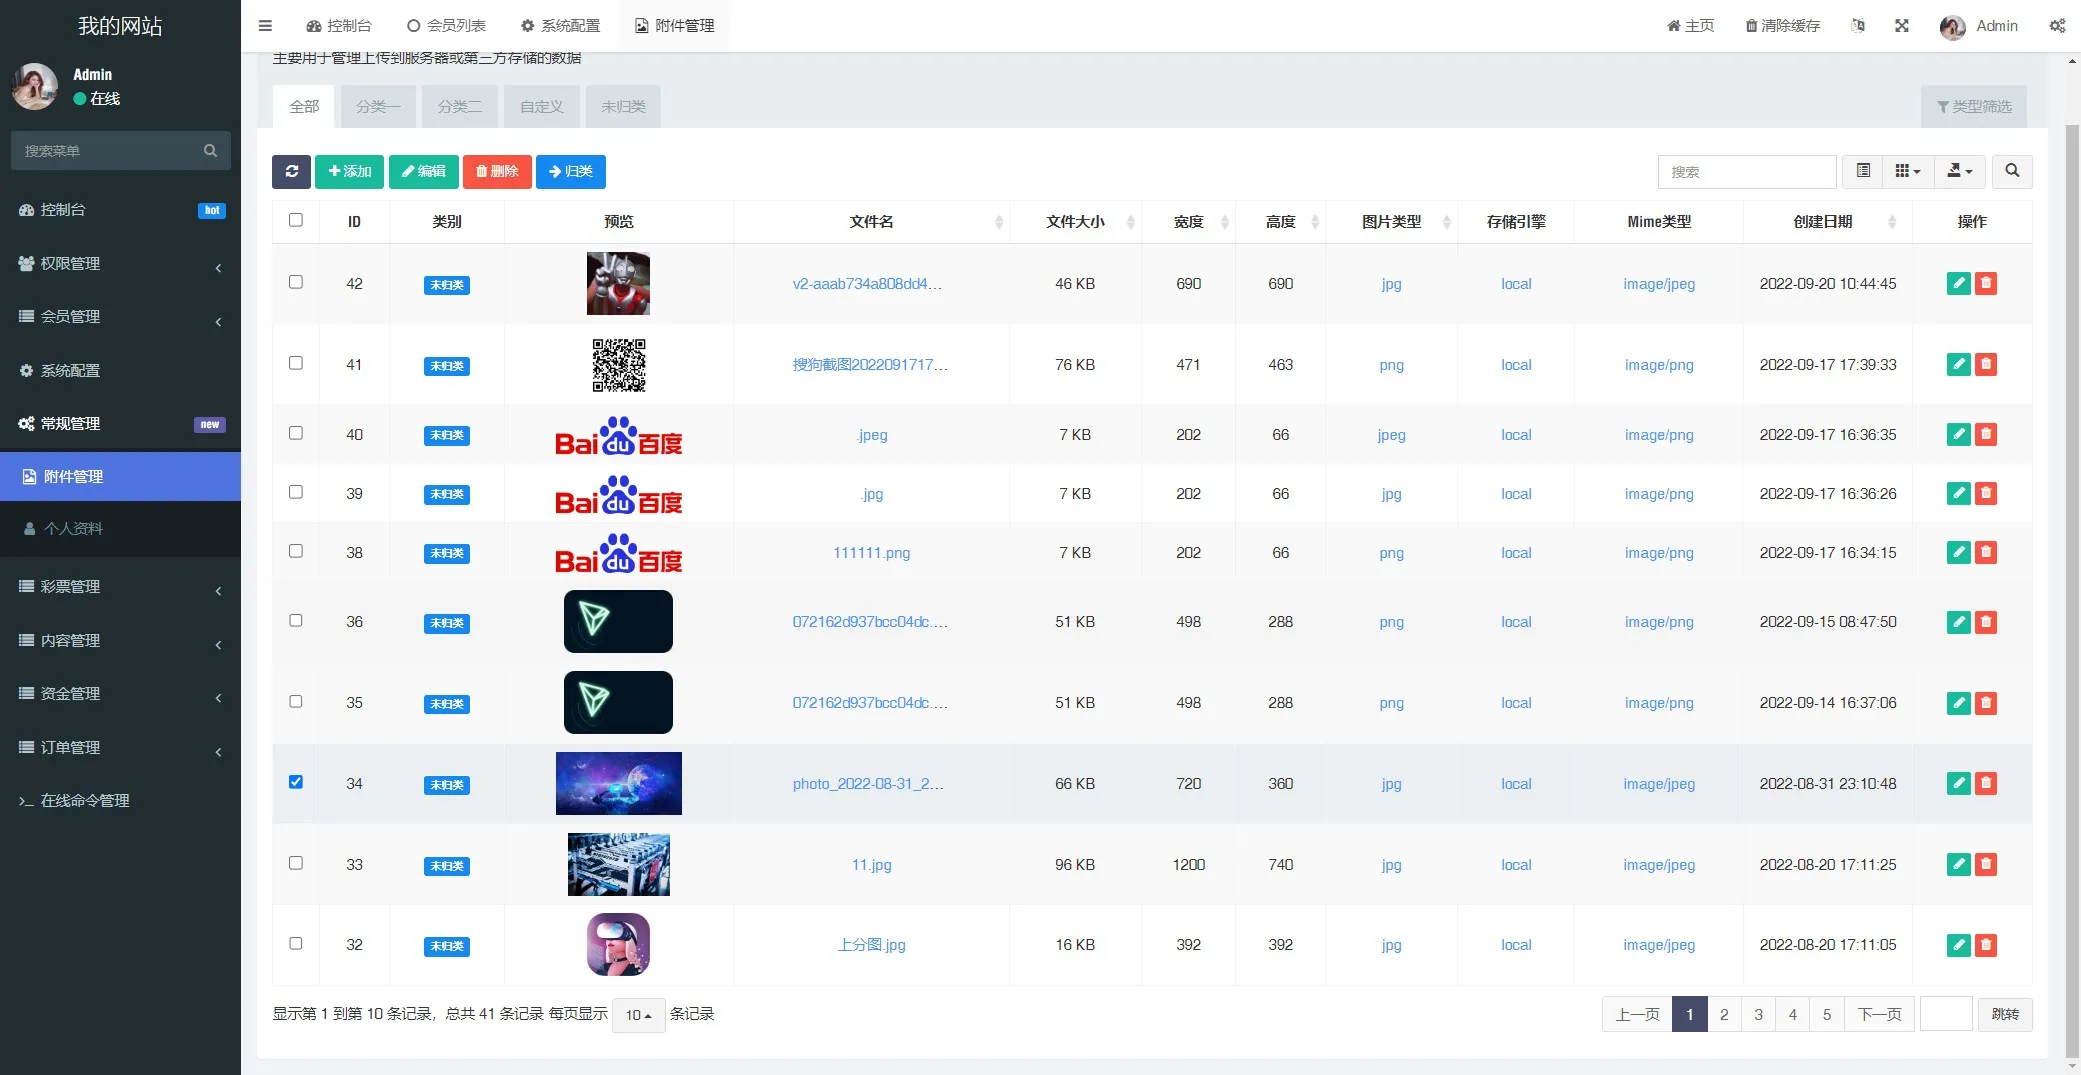Viewport: 2081px width, 1075px height.
Task: Check the select-all checkbox in table header
Action: point(296,220)
